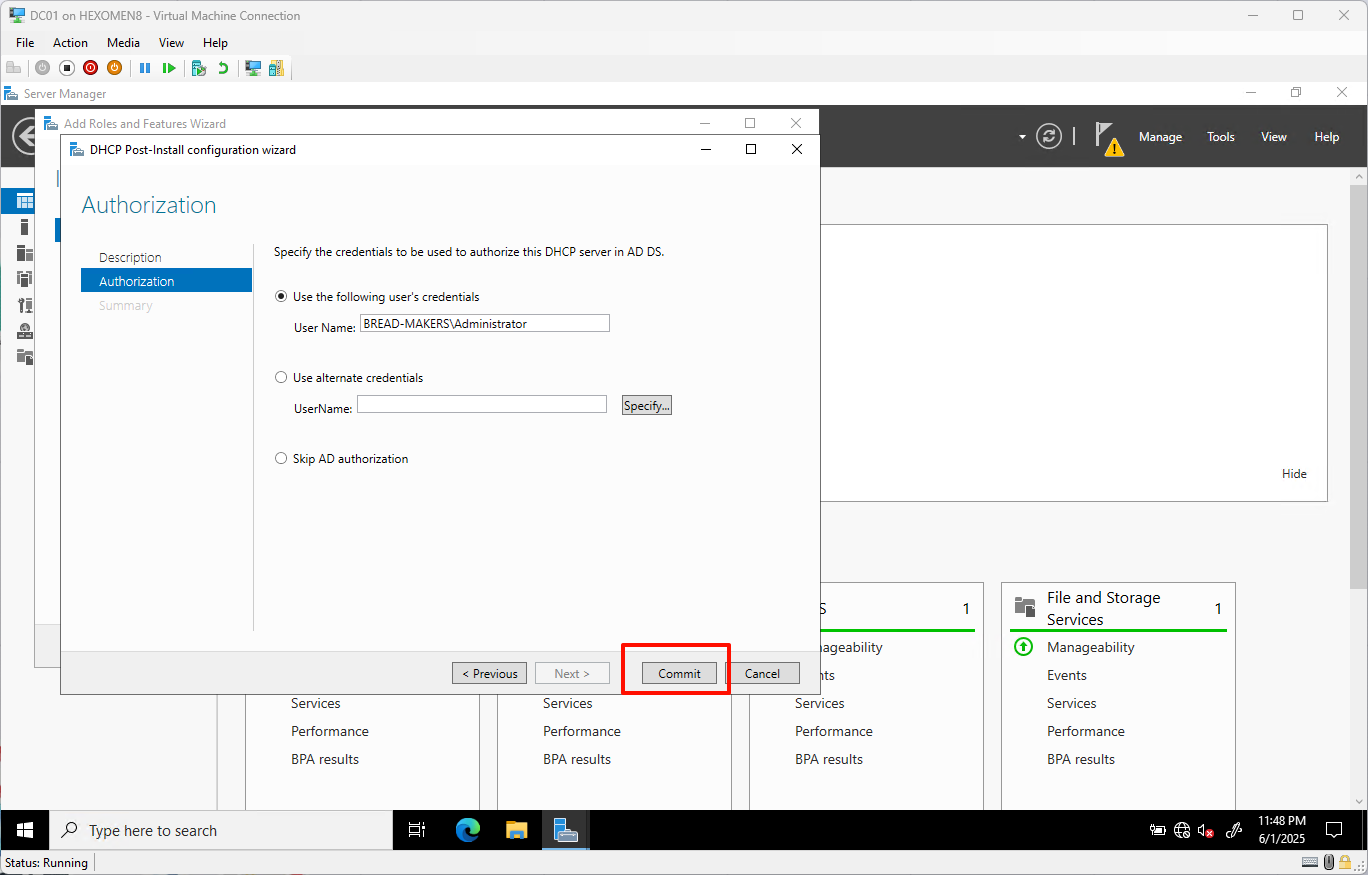Click the green Revert arrow icon
Screen dimensions: 1368x875
223,68
